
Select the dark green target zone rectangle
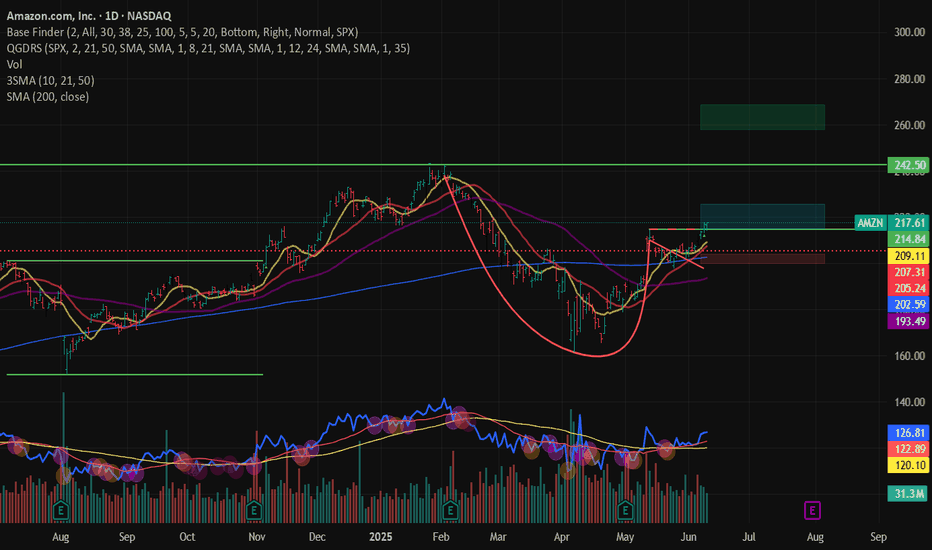coord(762,117)
